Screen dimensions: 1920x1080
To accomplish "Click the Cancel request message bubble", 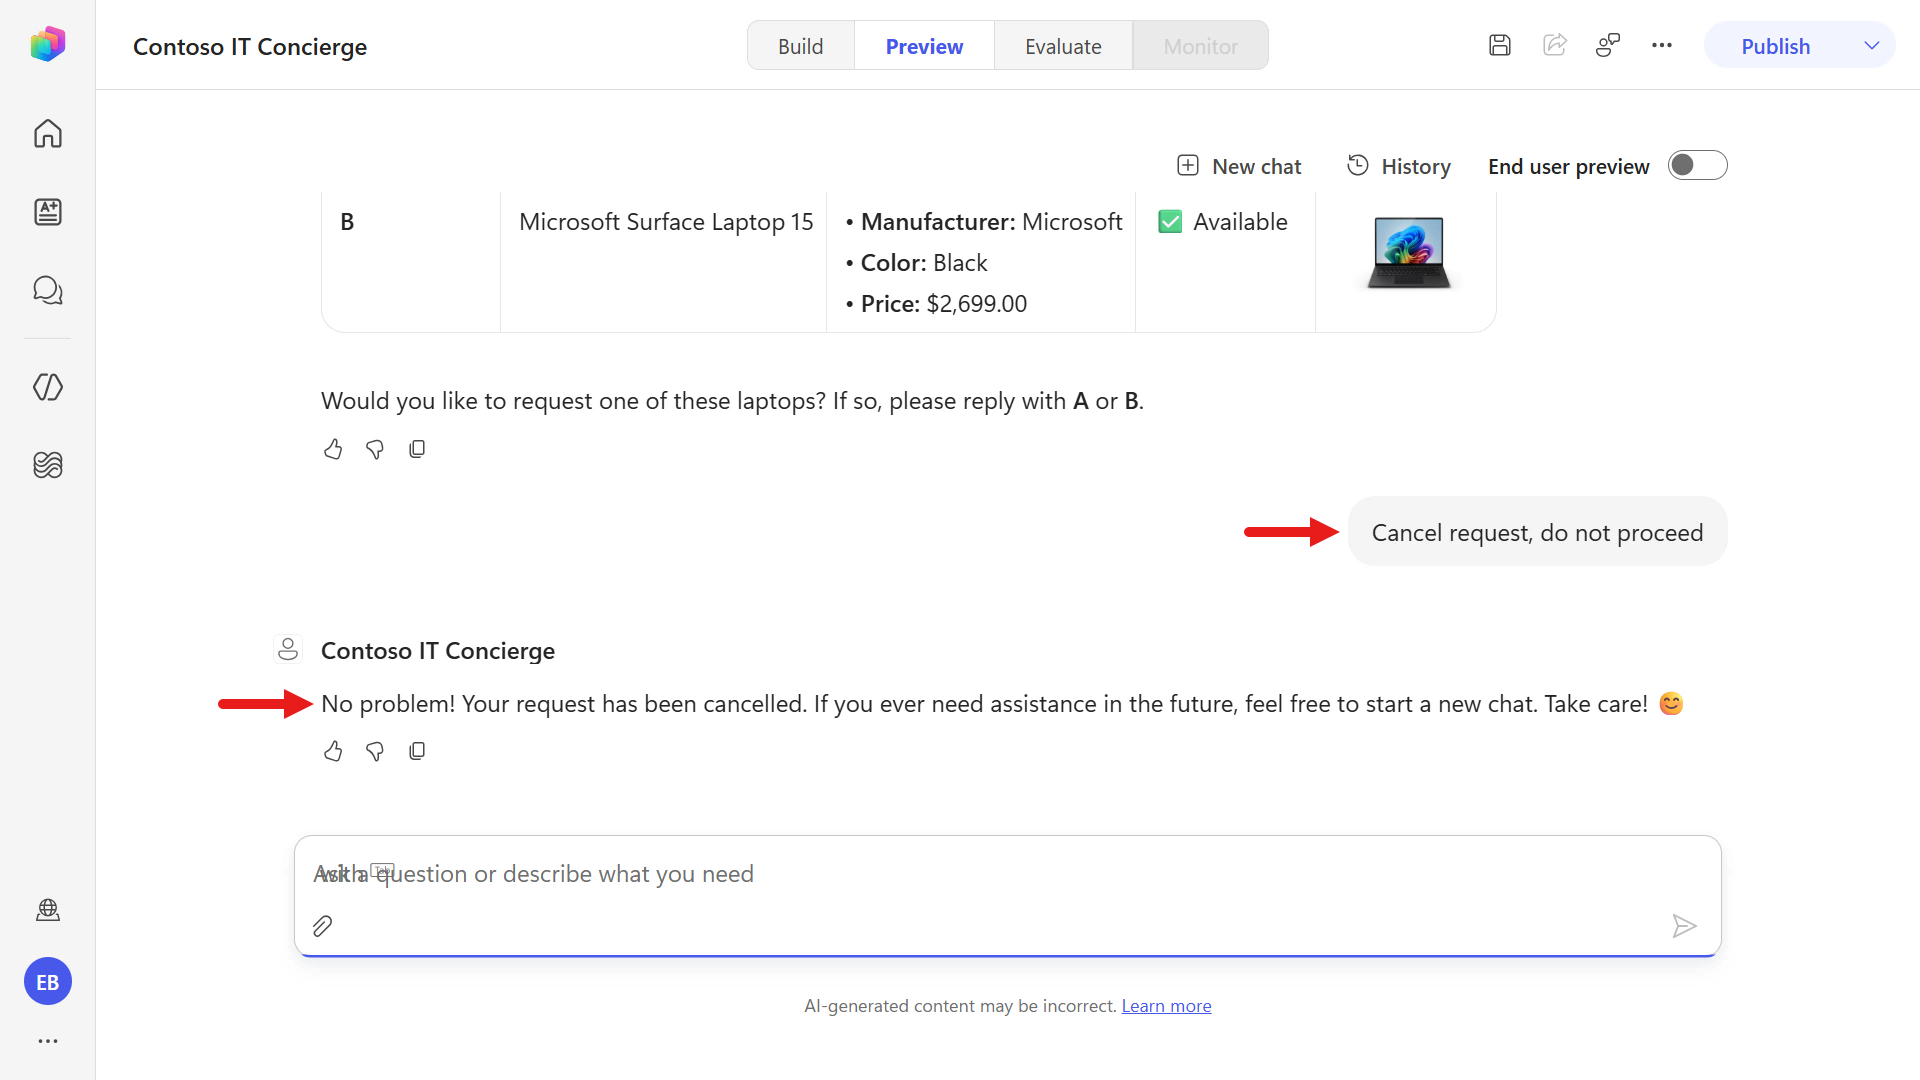I will [x=1537, y=532].
